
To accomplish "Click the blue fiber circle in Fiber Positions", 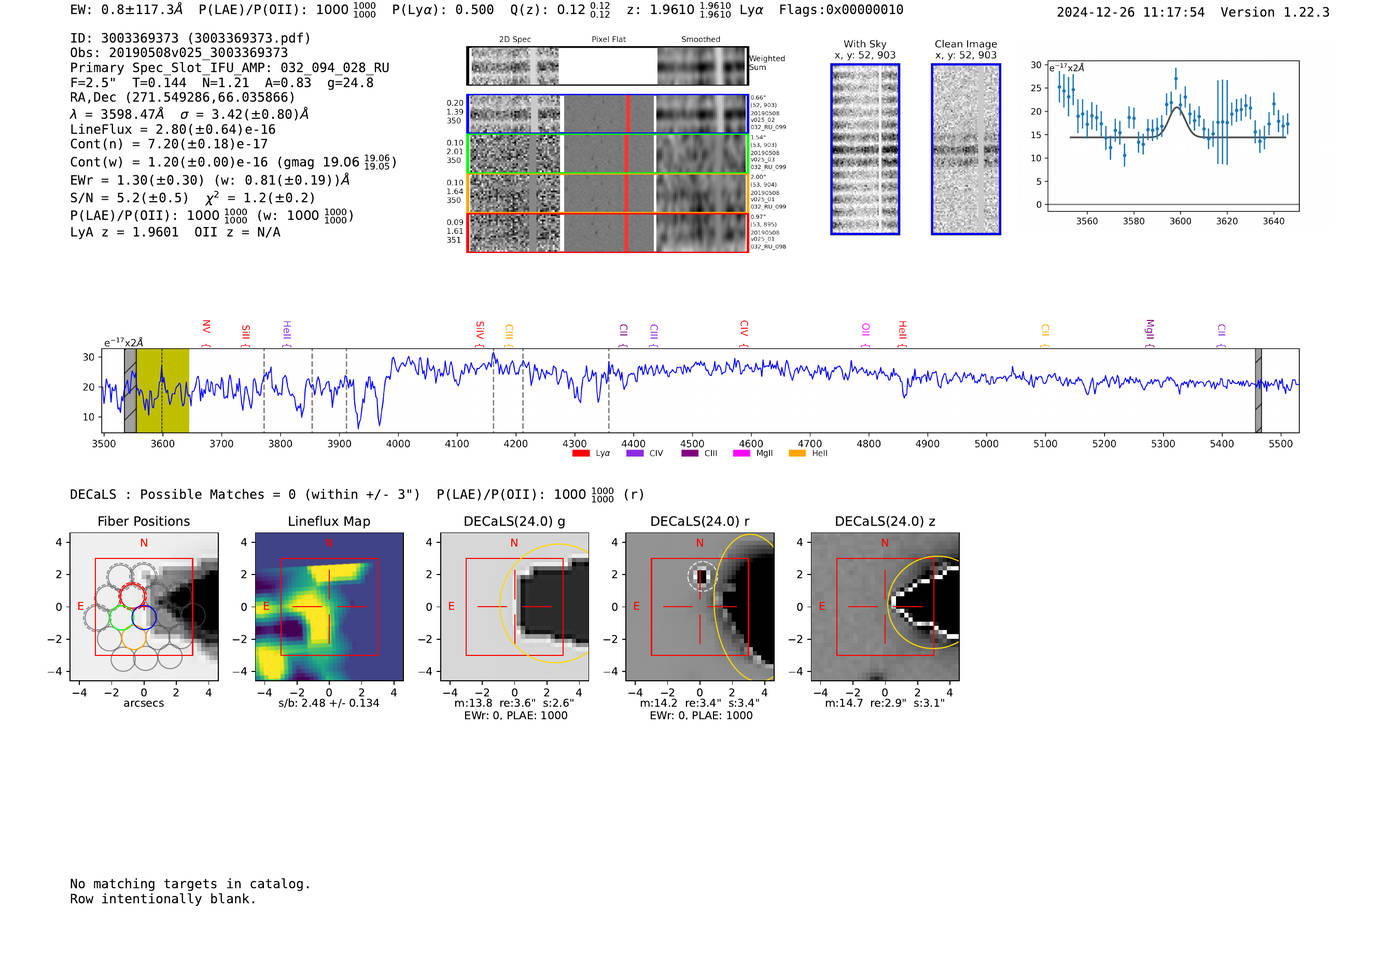I will tap(144, 618).
